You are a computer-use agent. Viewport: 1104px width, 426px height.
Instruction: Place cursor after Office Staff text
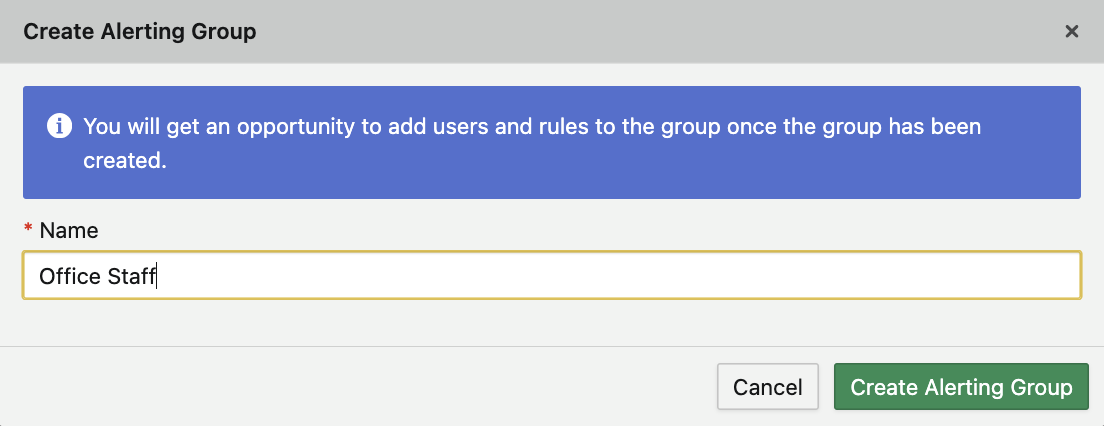(x=159, y=276)
